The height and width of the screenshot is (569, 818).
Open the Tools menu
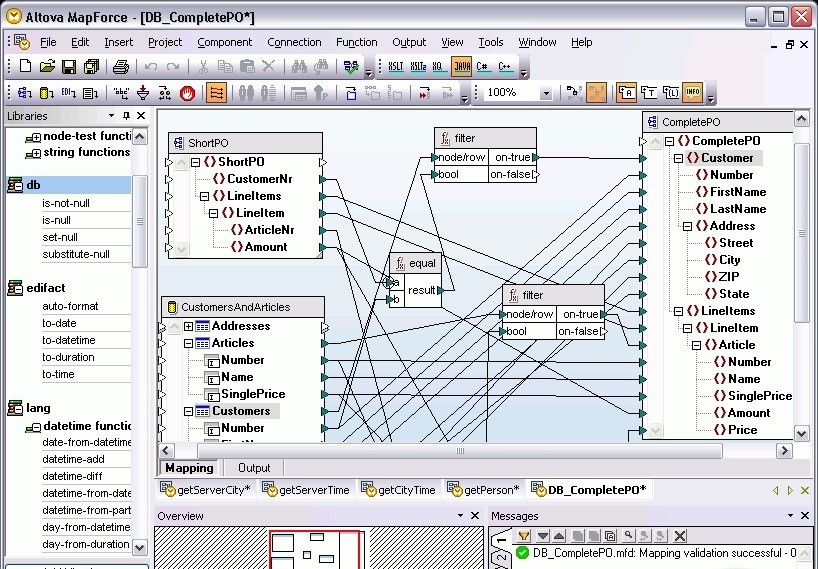click(x=491, y=42)
